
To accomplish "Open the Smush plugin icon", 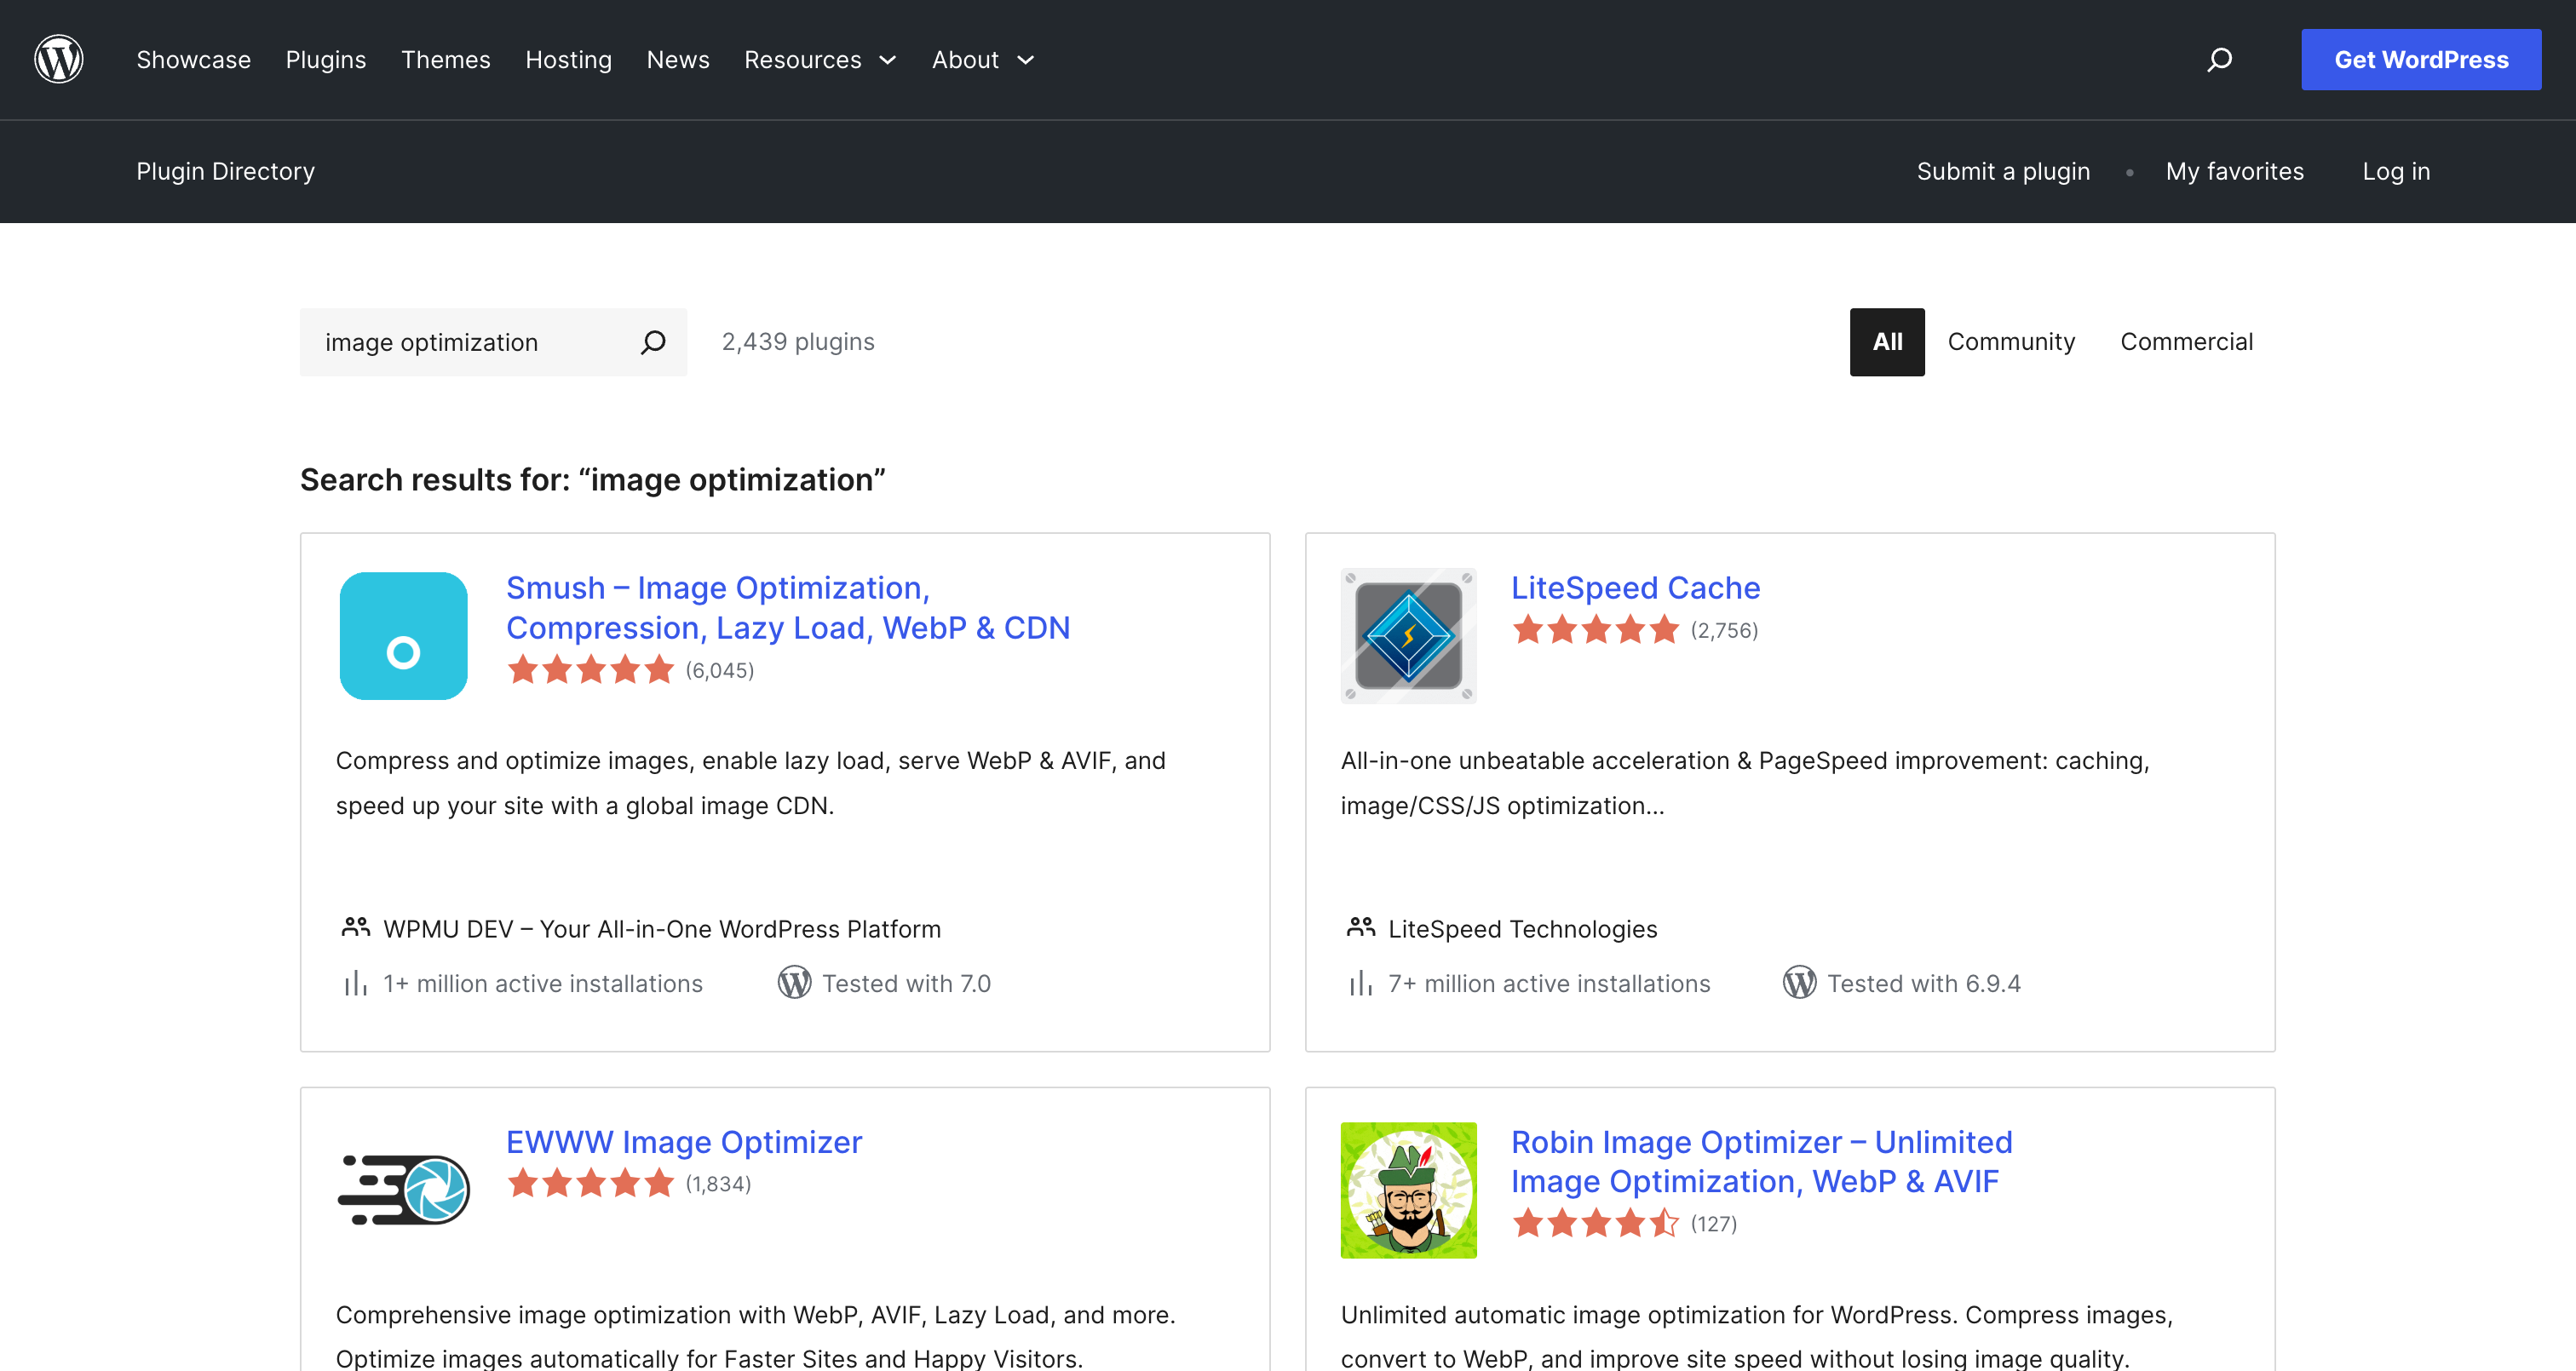I will coord(403,636).
